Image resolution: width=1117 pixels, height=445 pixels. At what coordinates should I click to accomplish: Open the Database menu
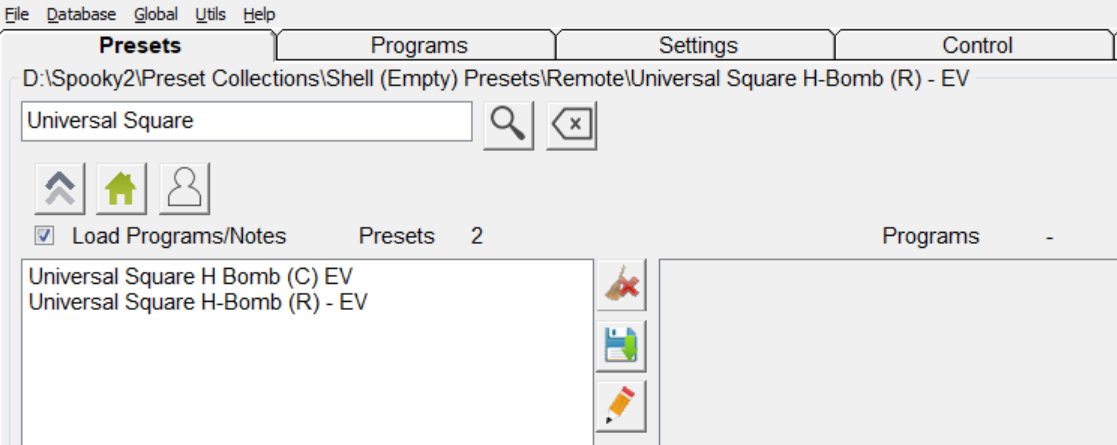click(81, 14)
